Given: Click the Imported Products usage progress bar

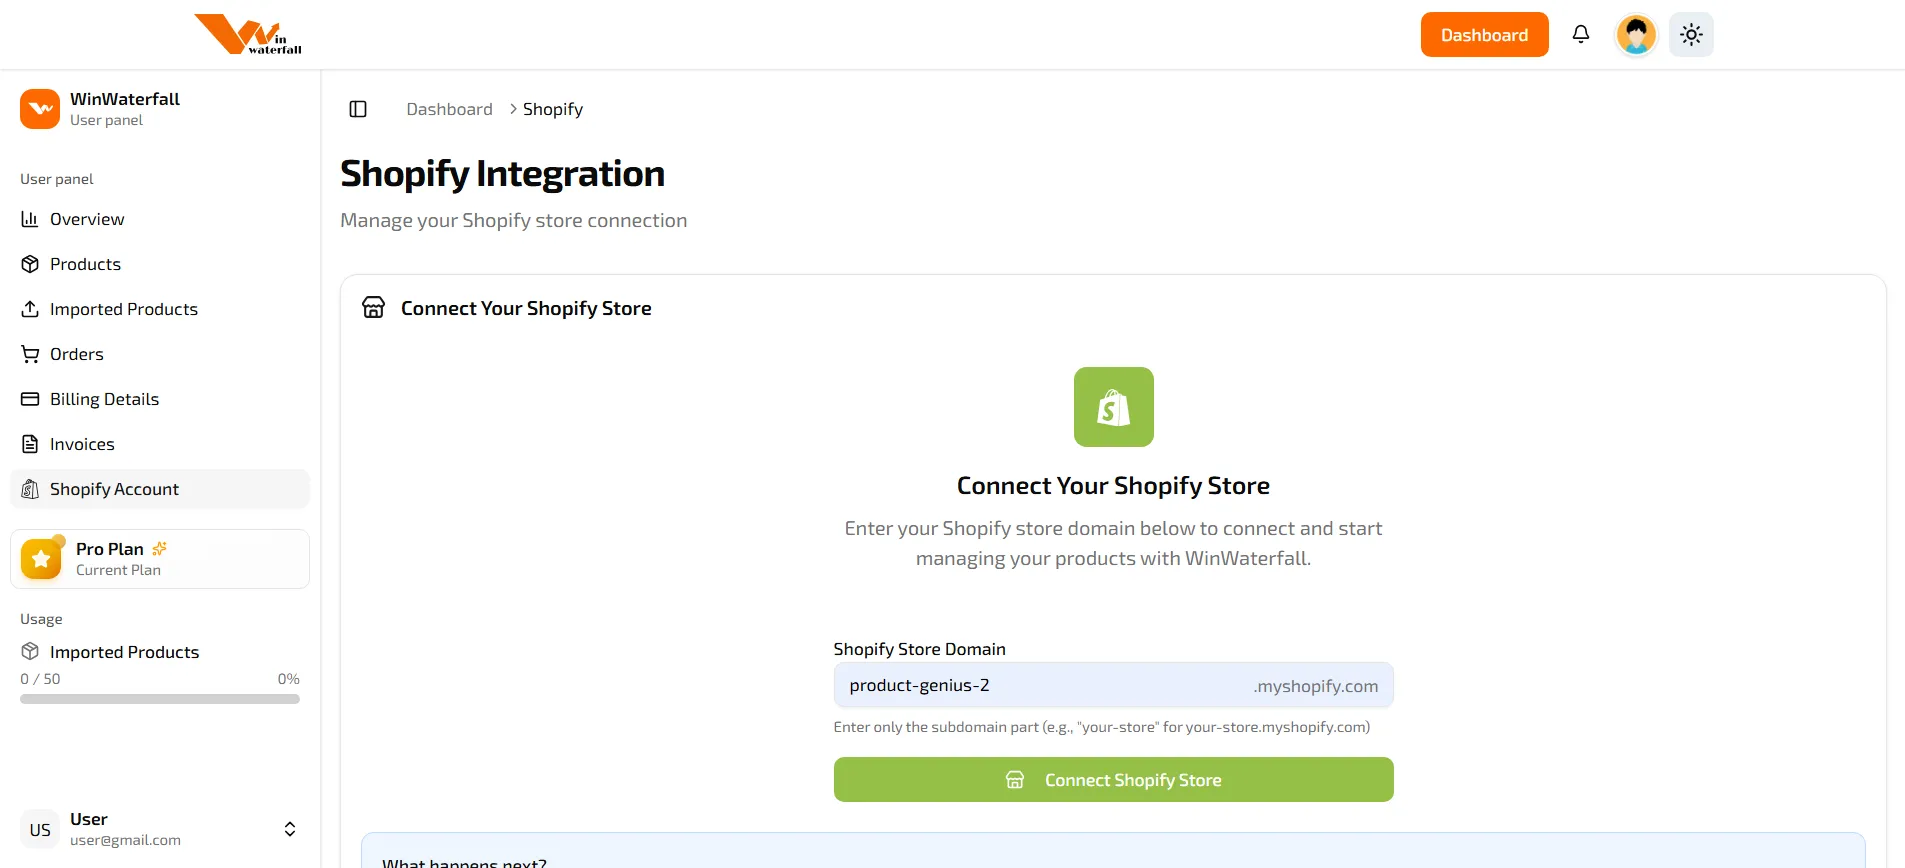Looking at the screenshot, I should [x=160, y=699].
